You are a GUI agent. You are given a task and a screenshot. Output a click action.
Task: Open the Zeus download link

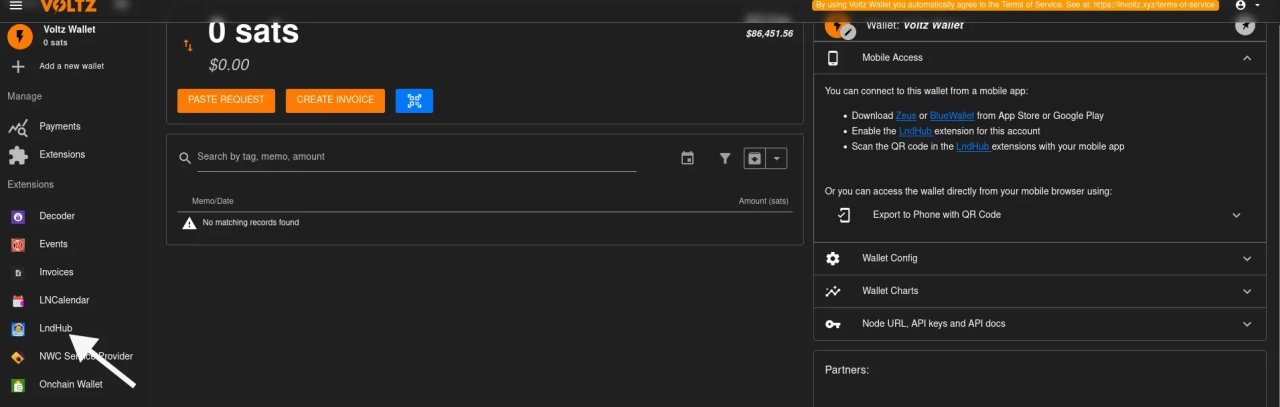pos(906,116)
